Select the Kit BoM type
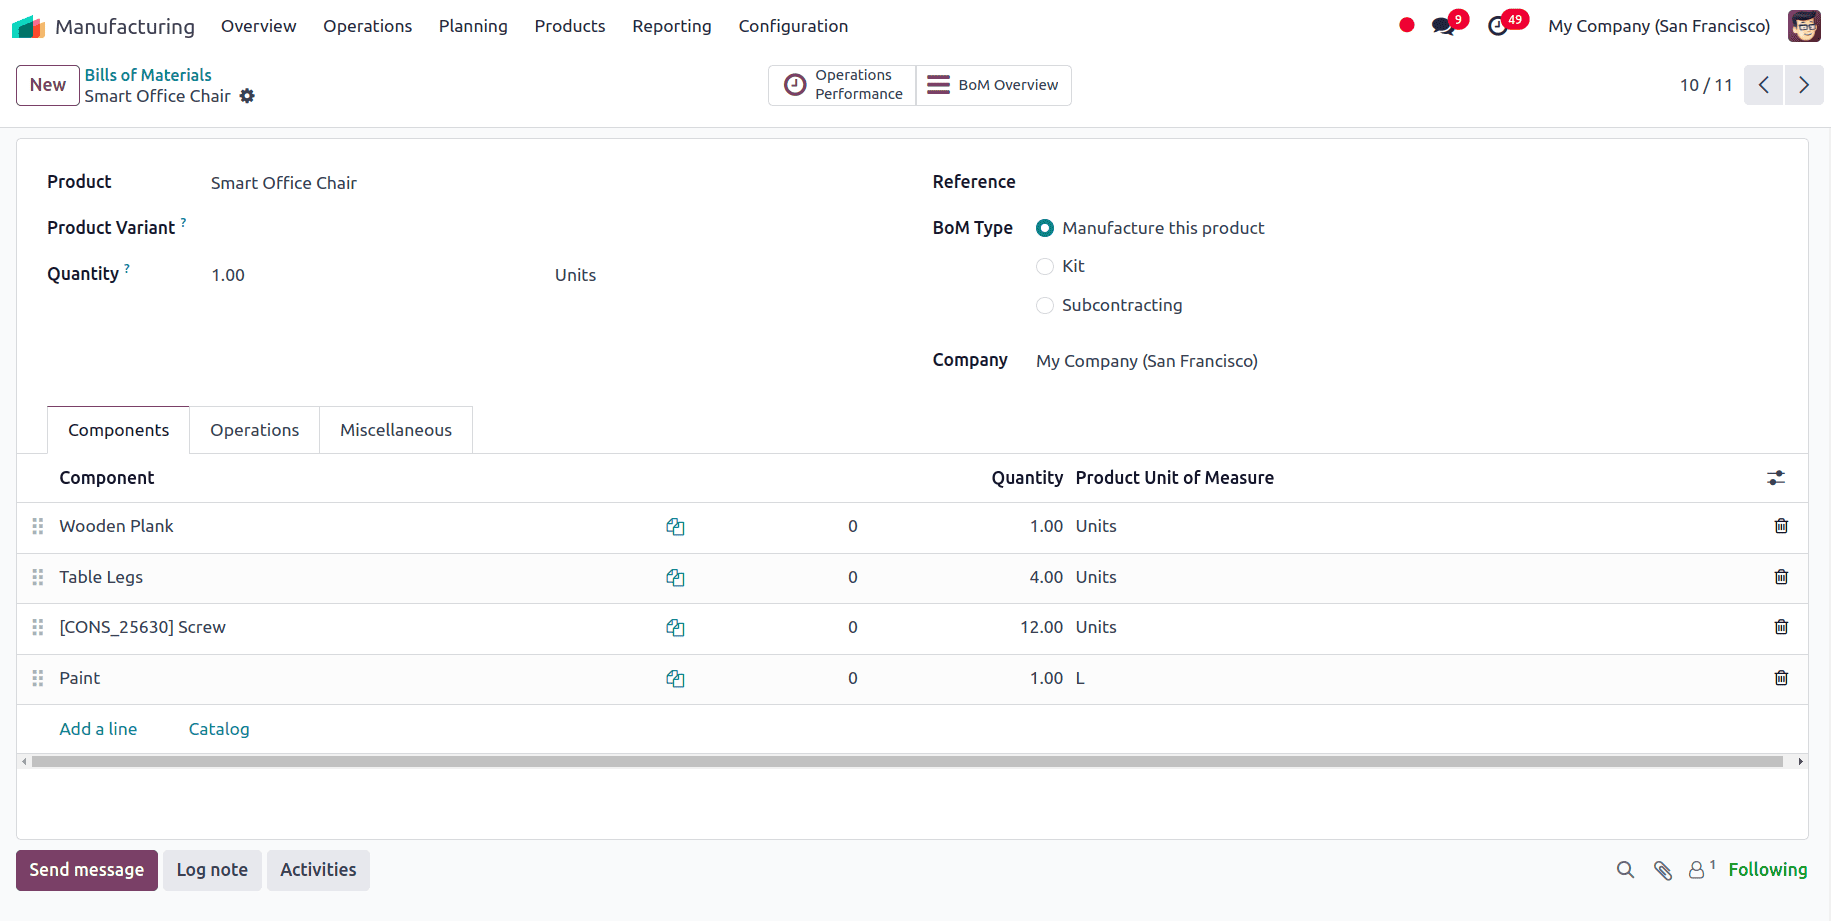The image size is (1831, 921). (1044, 266)
